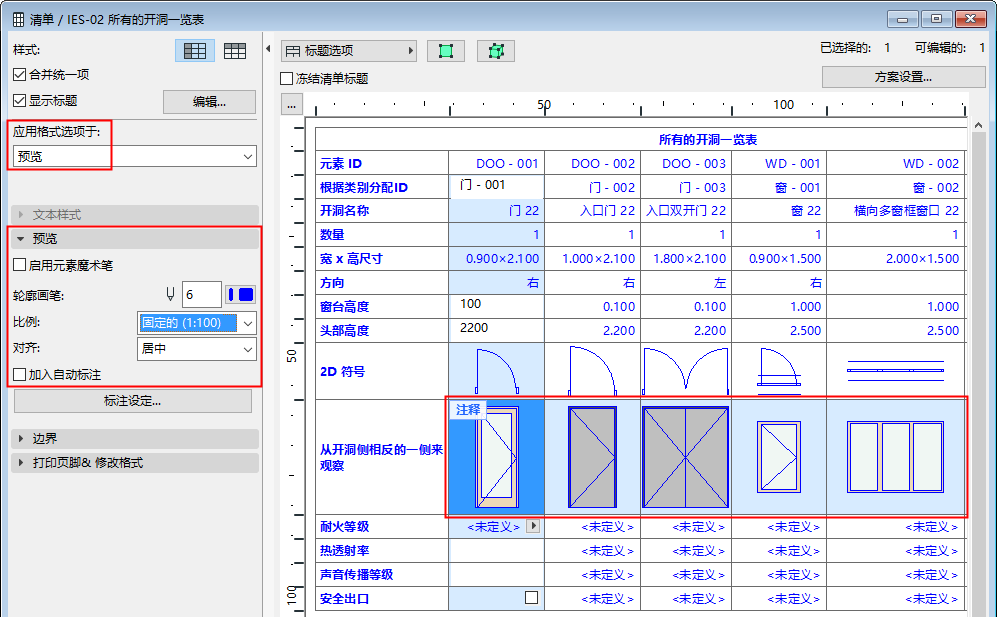Click the head height field 2200

coord(496,329)
